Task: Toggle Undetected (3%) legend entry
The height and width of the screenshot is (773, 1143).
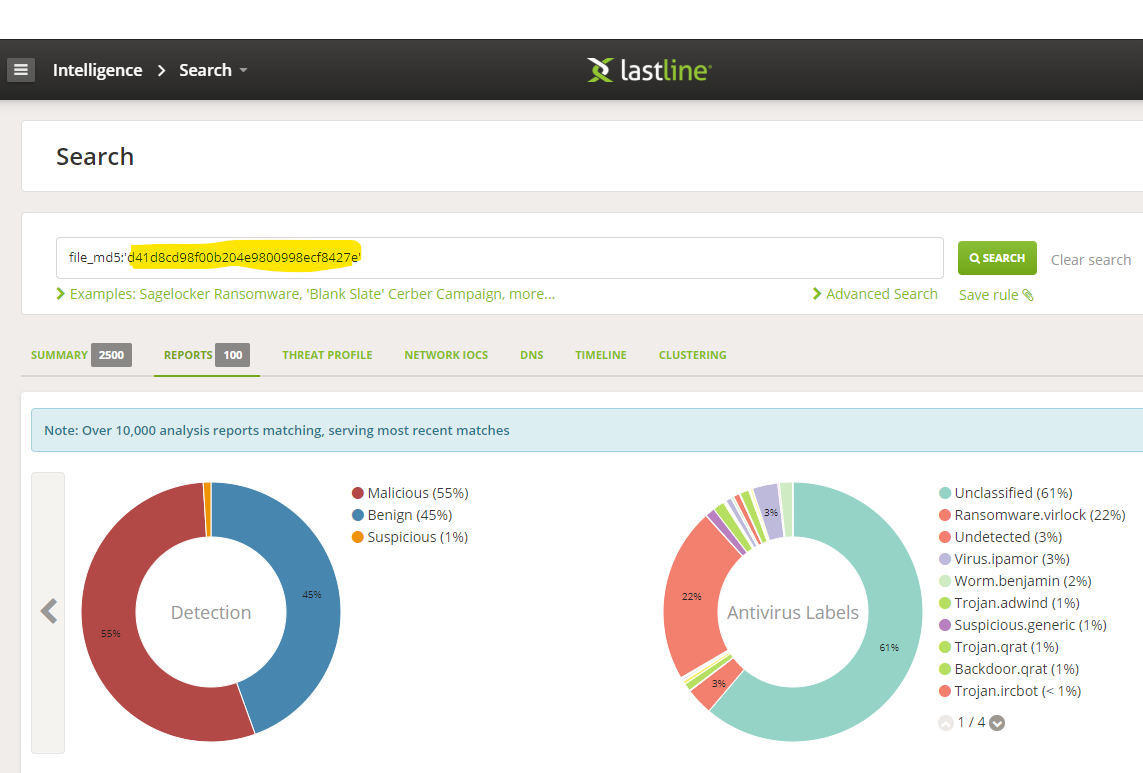Action: click(x=1001, y=537)
